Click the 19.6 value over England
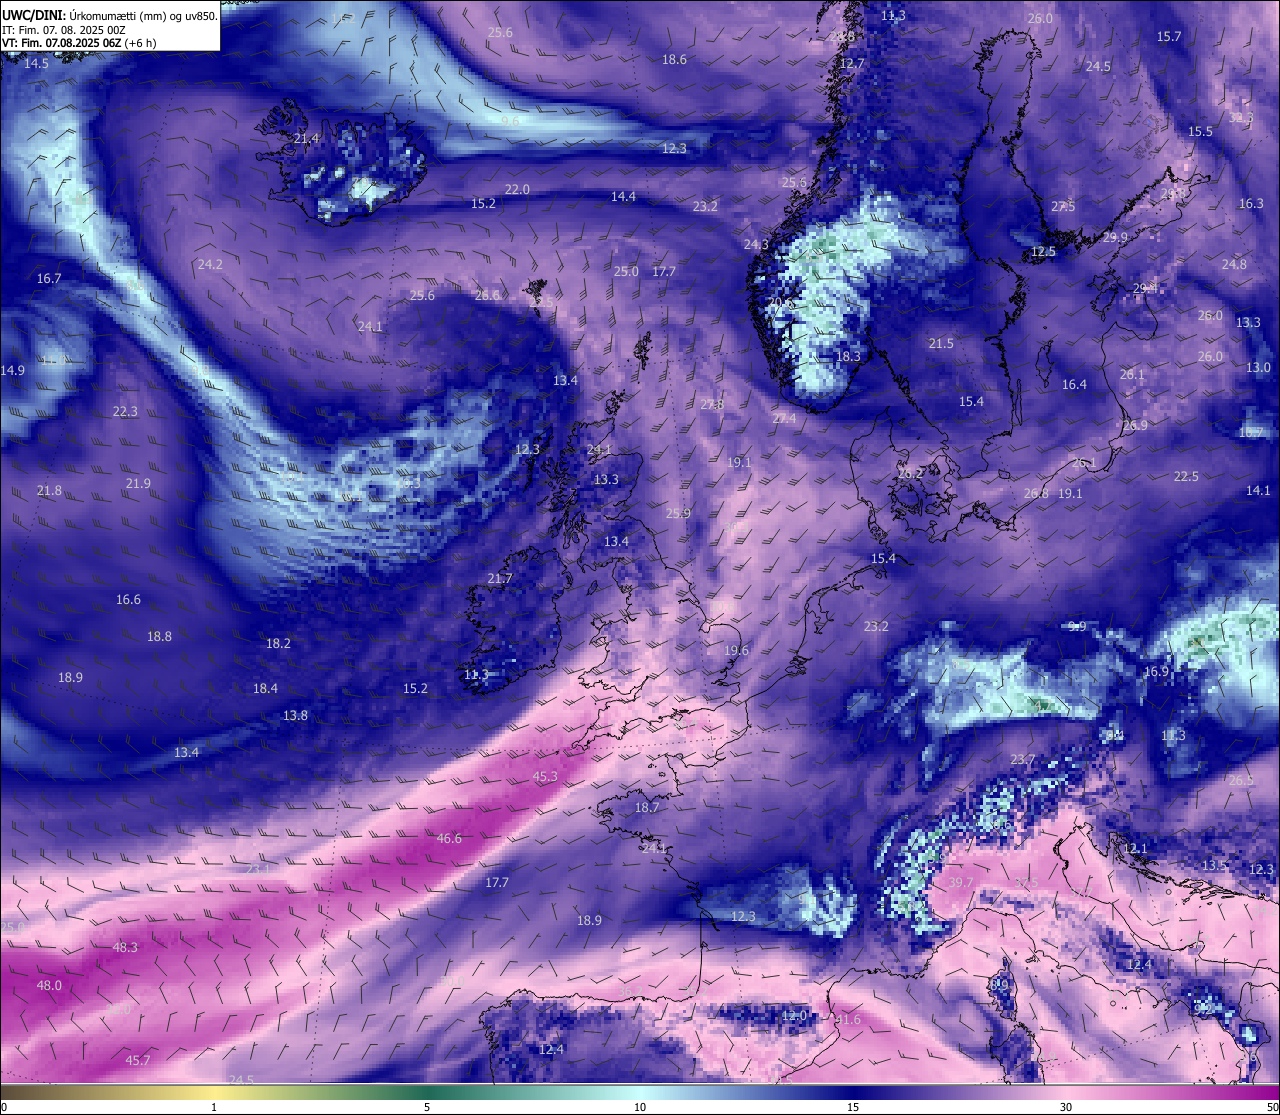1280x1115 pixels. (736, 650)
